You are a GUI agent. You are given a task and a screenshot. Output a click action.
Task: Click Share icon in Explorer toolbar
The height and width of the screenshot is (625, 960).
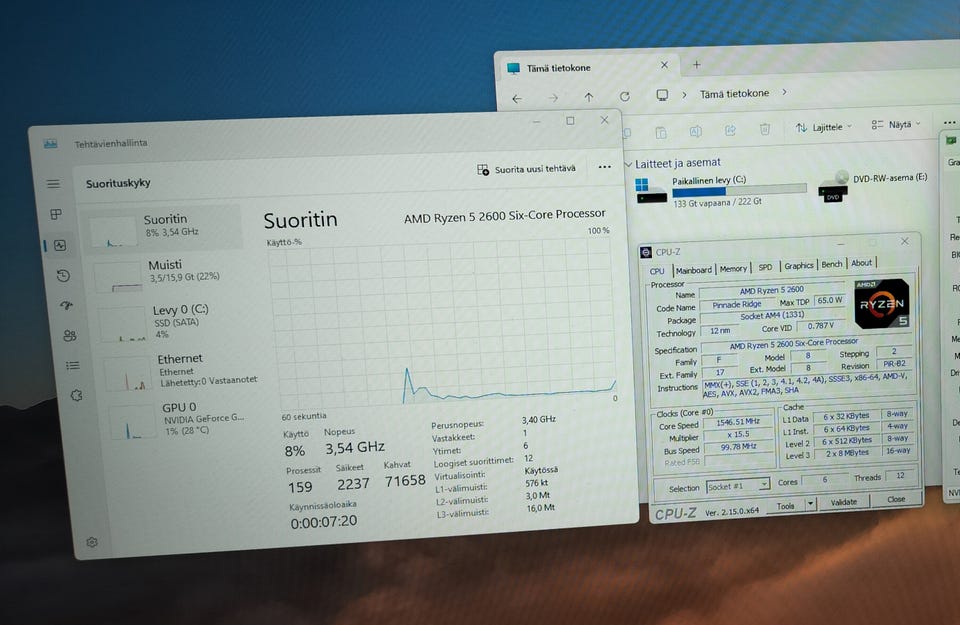(x=730, y=130)
